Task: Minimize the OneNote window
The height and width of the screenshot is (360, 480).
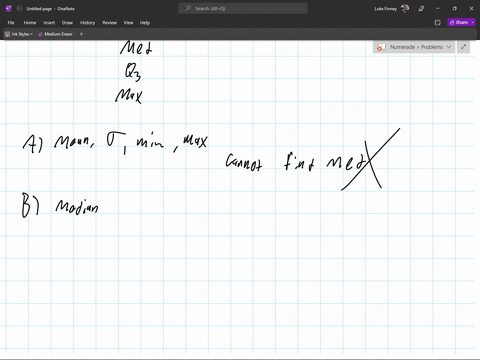Action: pos(438,8)
